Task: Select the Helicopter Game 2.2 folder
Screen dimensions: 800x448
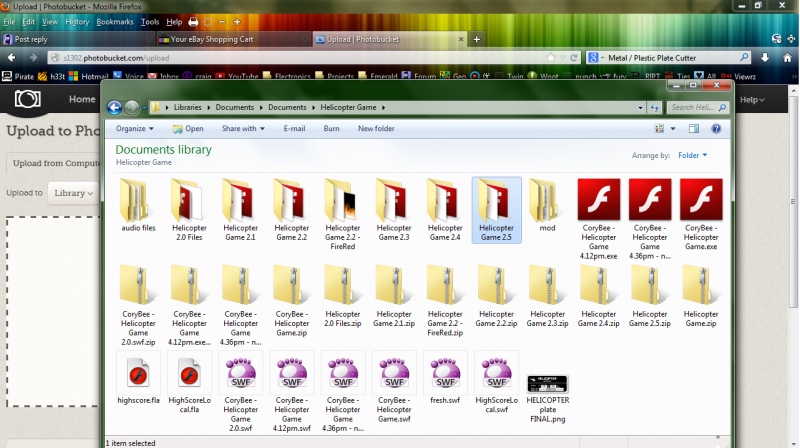Action: coord(291,210)
